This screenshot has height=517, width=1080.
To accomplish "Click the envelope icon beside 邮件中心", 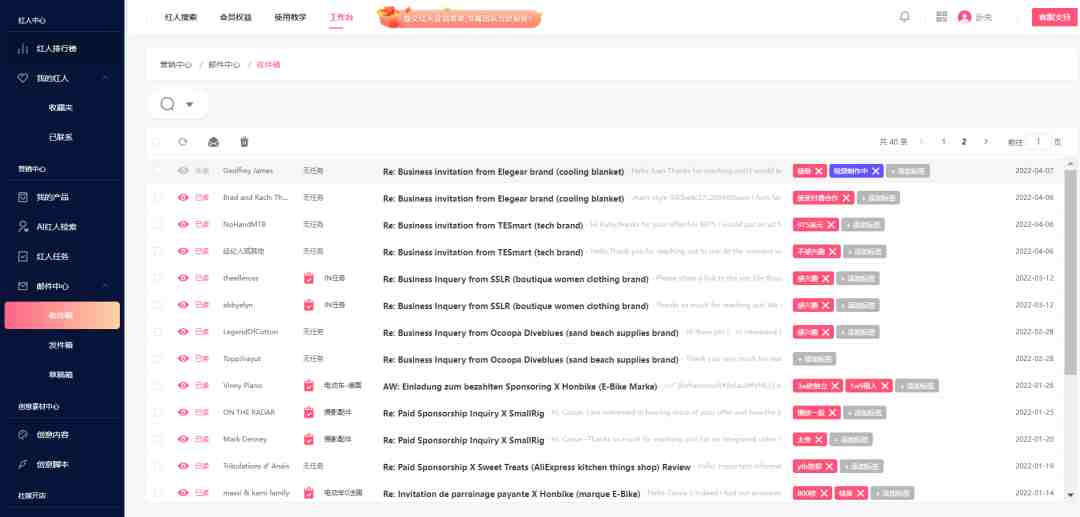I will pyautogui.click(x=23, y=286).
